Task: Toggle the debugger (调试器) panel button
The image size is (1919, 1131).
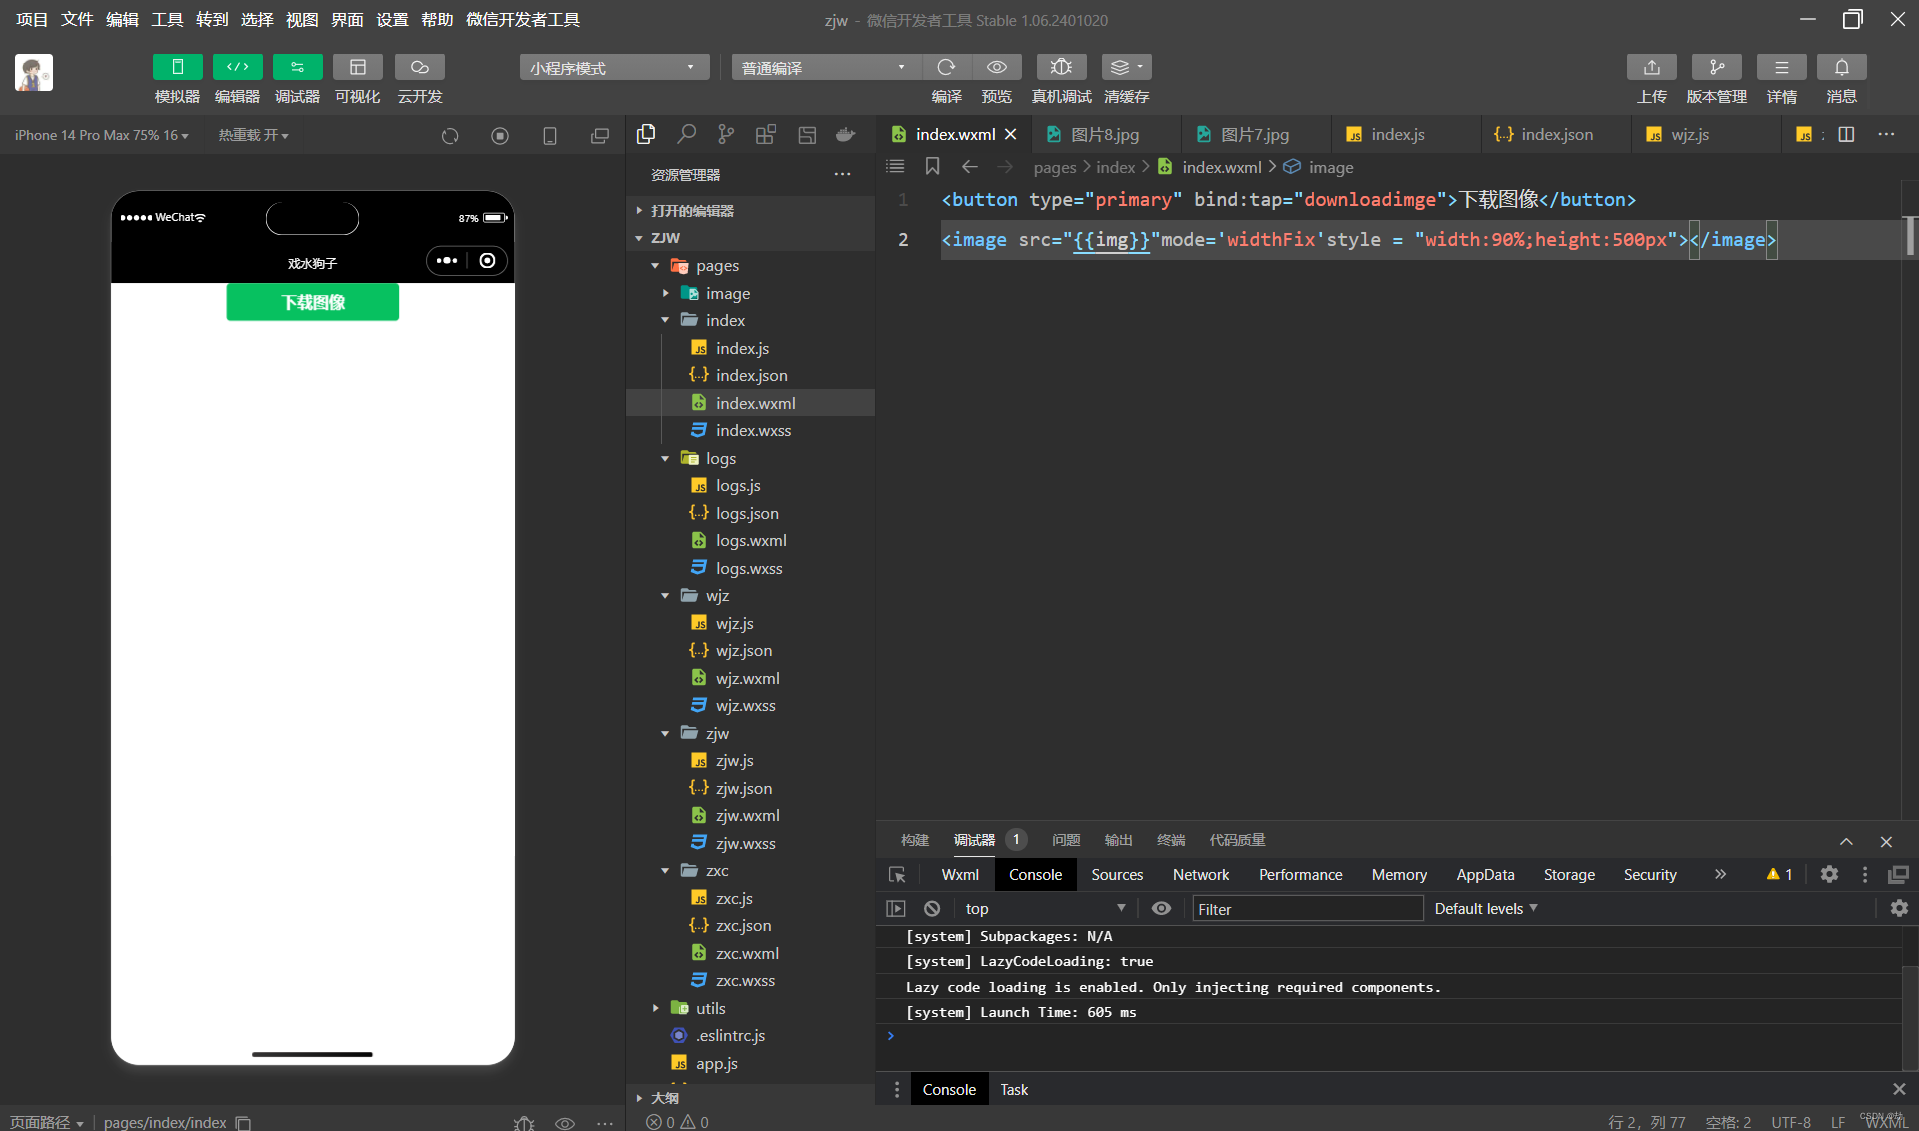Action: tap(297, 67)
